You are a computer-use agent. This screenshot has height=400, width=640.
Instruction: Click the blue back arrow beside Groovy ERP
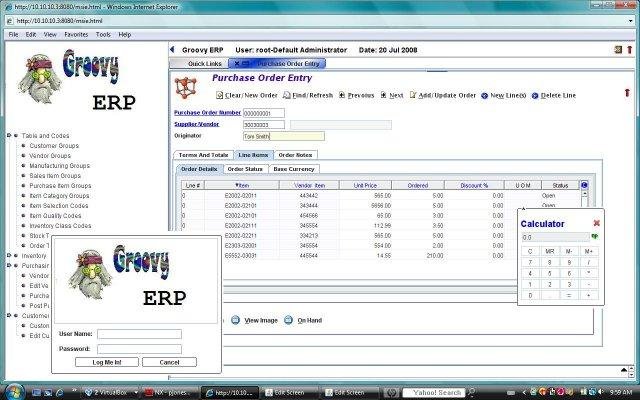click(172, 50)
